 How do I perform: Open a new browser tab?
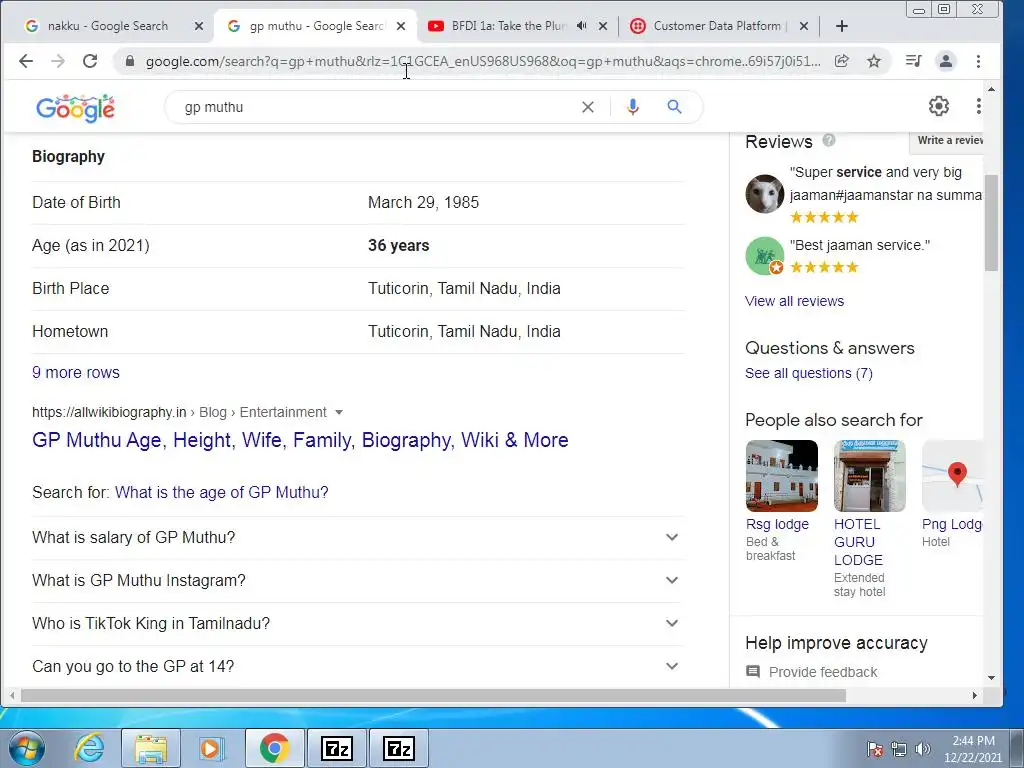point(842,26)
